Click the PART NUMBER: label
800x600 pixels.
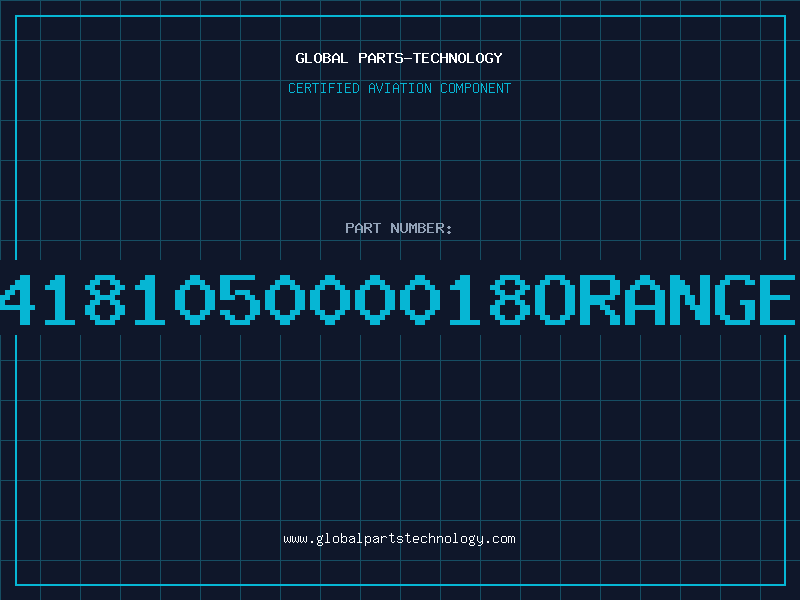click(399, 228)
